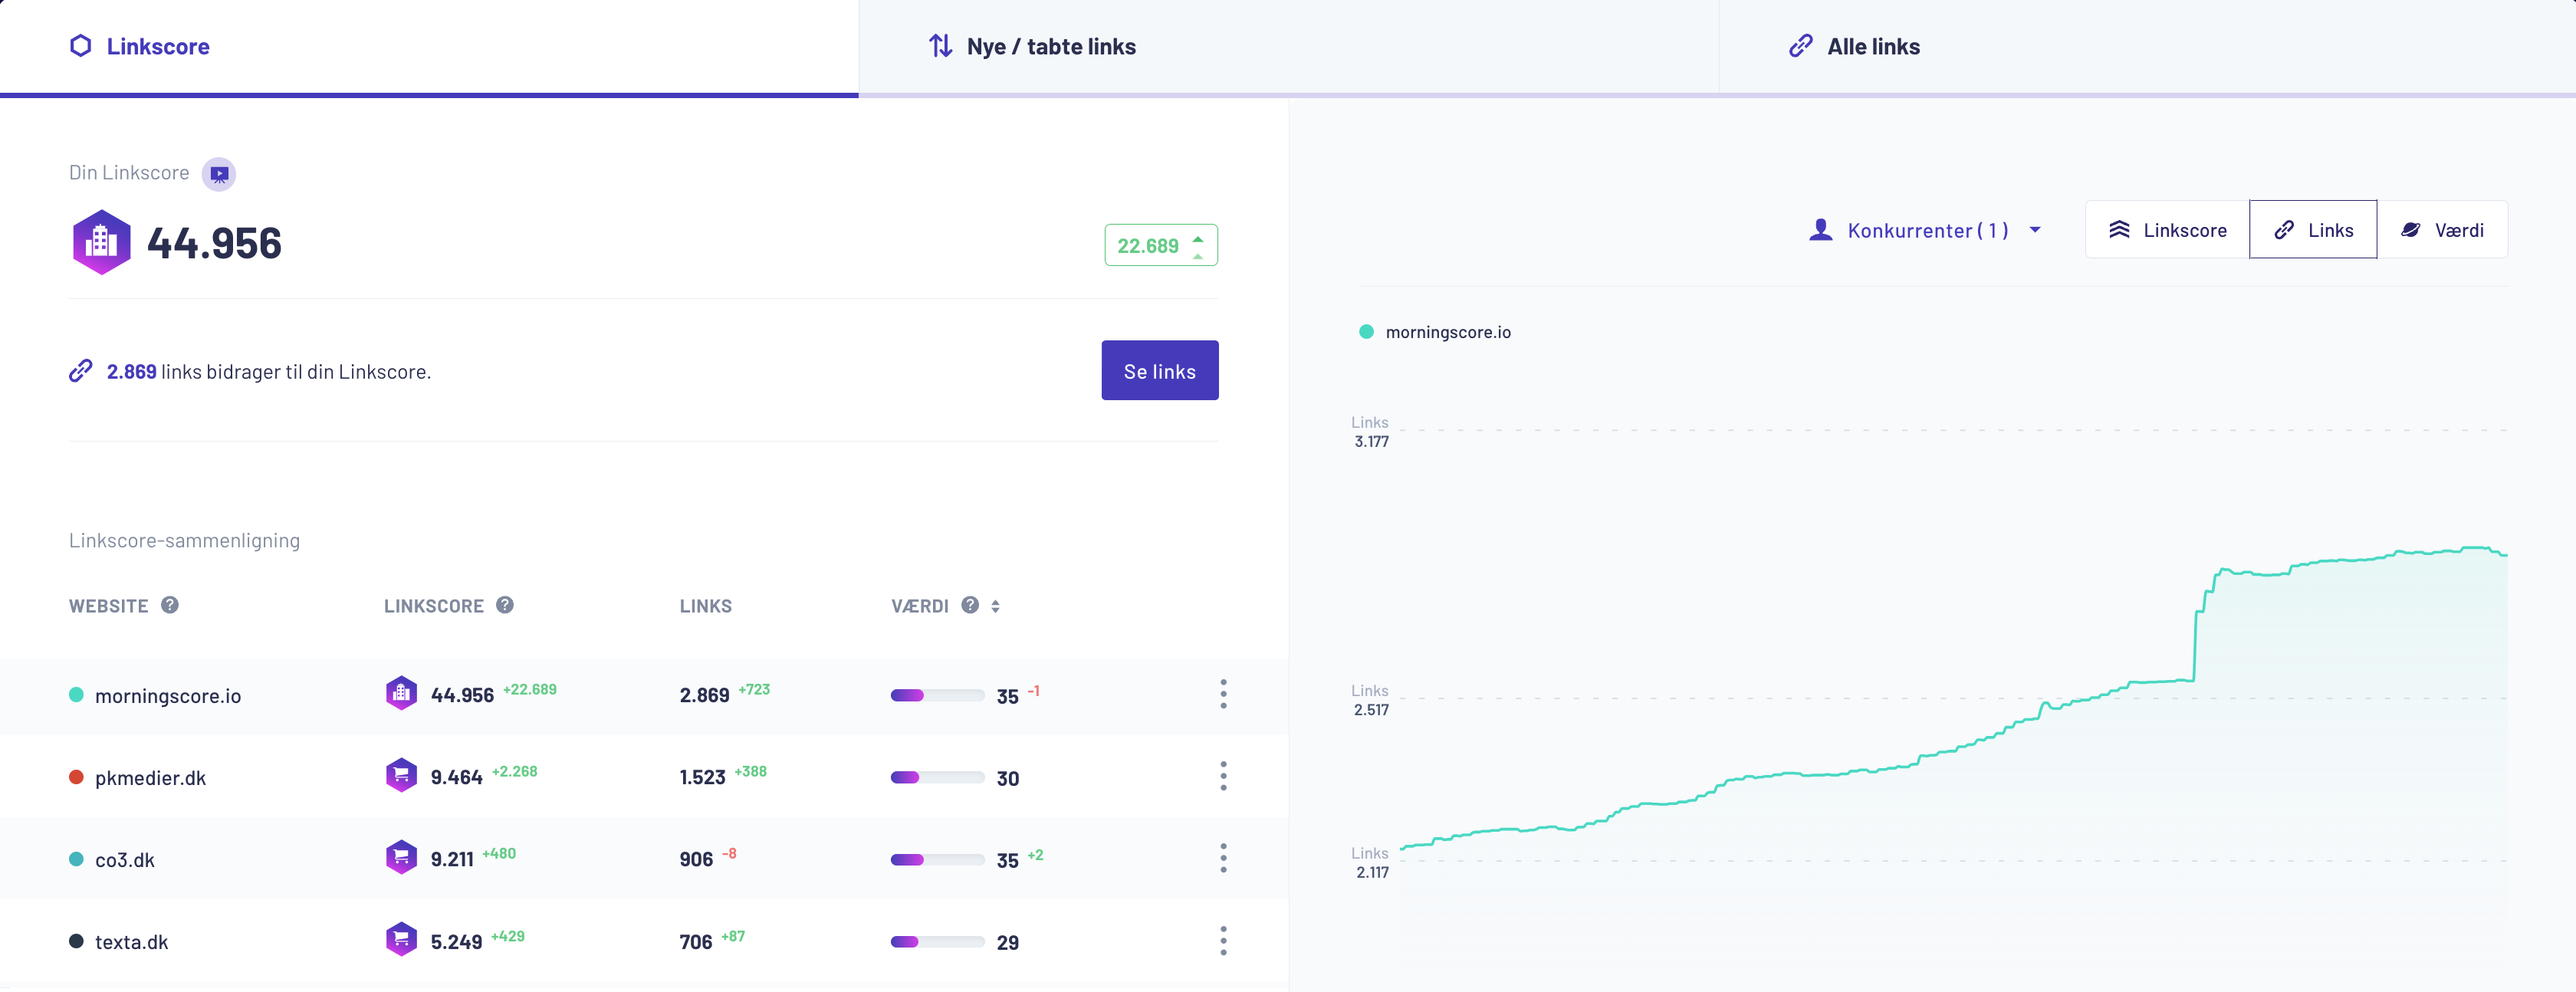Open the Konkurrenter (1) dropdown
The image size is (2576, 992).
(x=1925, y=230)
